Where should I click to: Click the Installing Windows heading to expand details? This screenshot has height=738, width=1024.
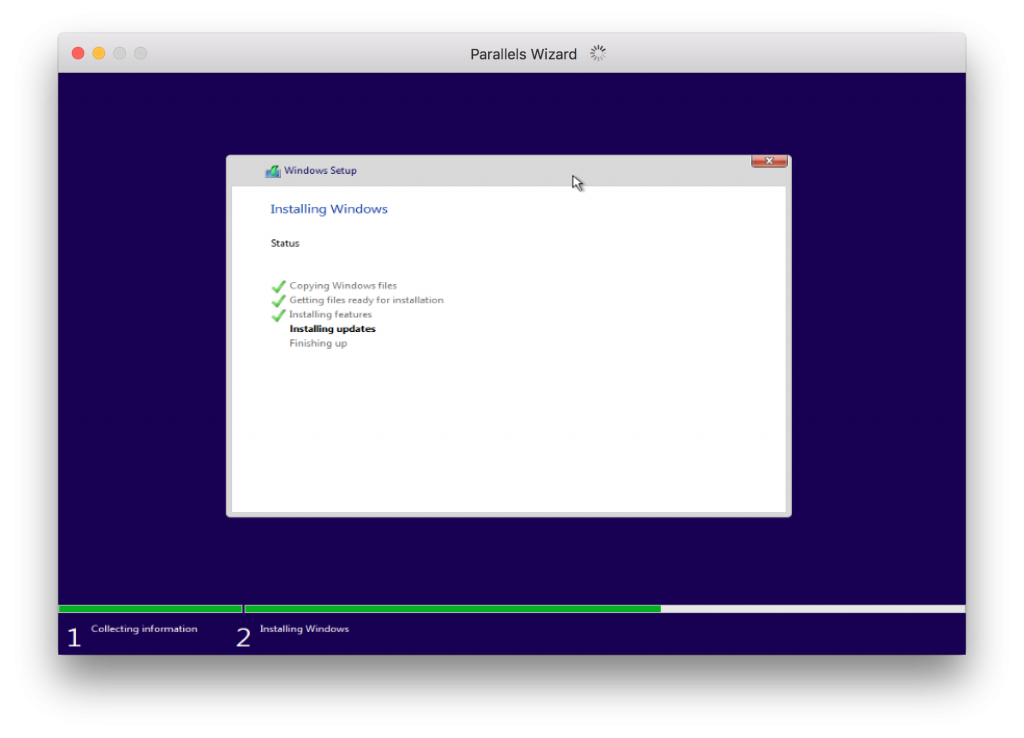329,209
